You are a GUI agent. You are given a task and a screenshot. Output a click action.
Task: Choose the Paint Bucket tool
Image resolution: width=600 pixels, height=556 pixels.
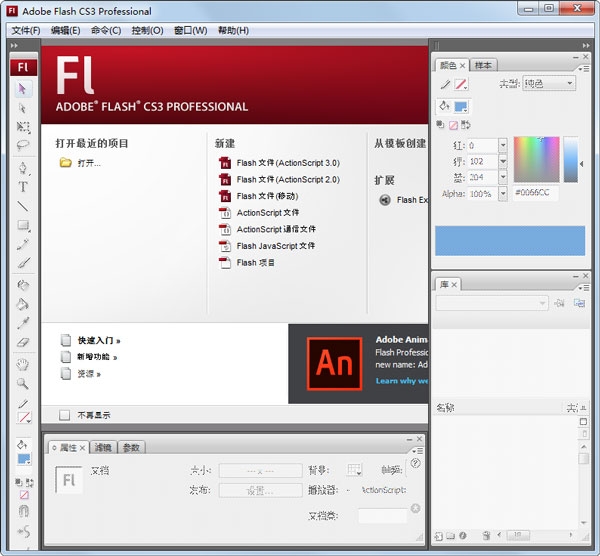23,304
